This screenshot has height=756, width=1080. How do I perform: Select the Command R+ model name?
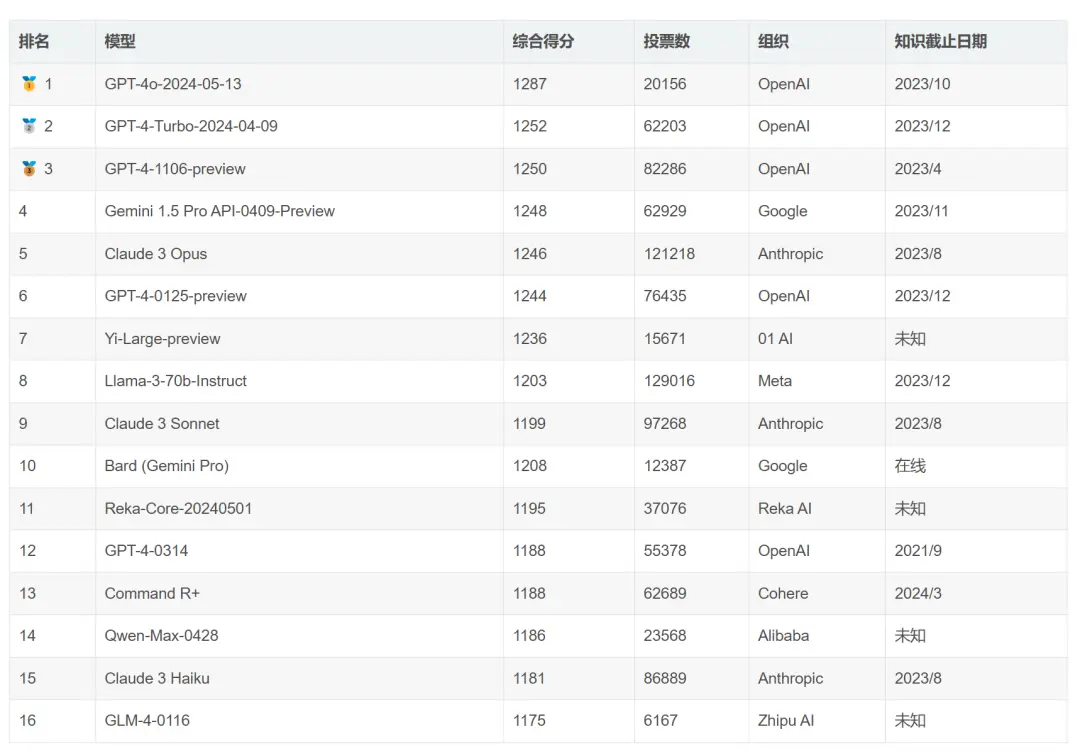pos(152,593)
